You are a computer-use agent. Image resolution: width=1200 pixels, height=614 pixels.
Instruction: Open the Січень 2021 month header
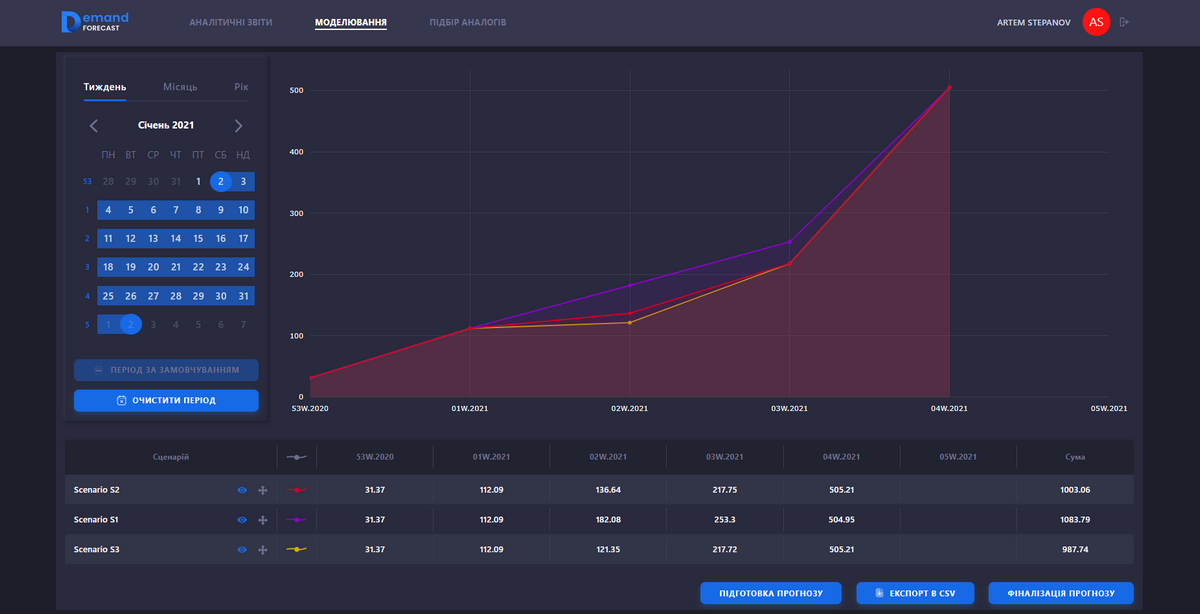click(x=166, y=126)
